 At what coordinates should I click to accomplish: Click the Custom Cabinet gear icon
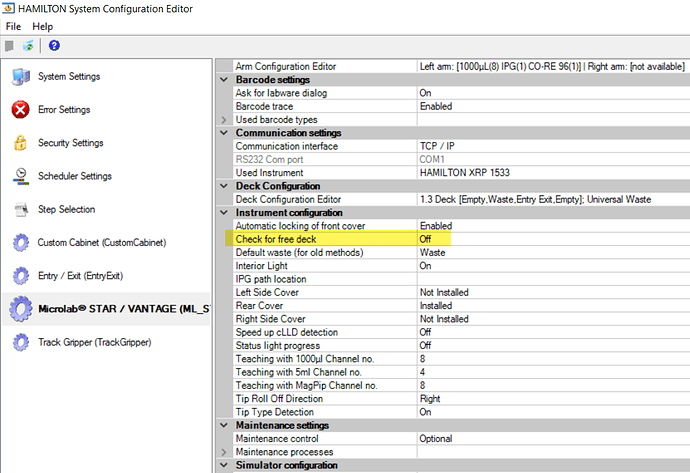click(x=20, y=242)
